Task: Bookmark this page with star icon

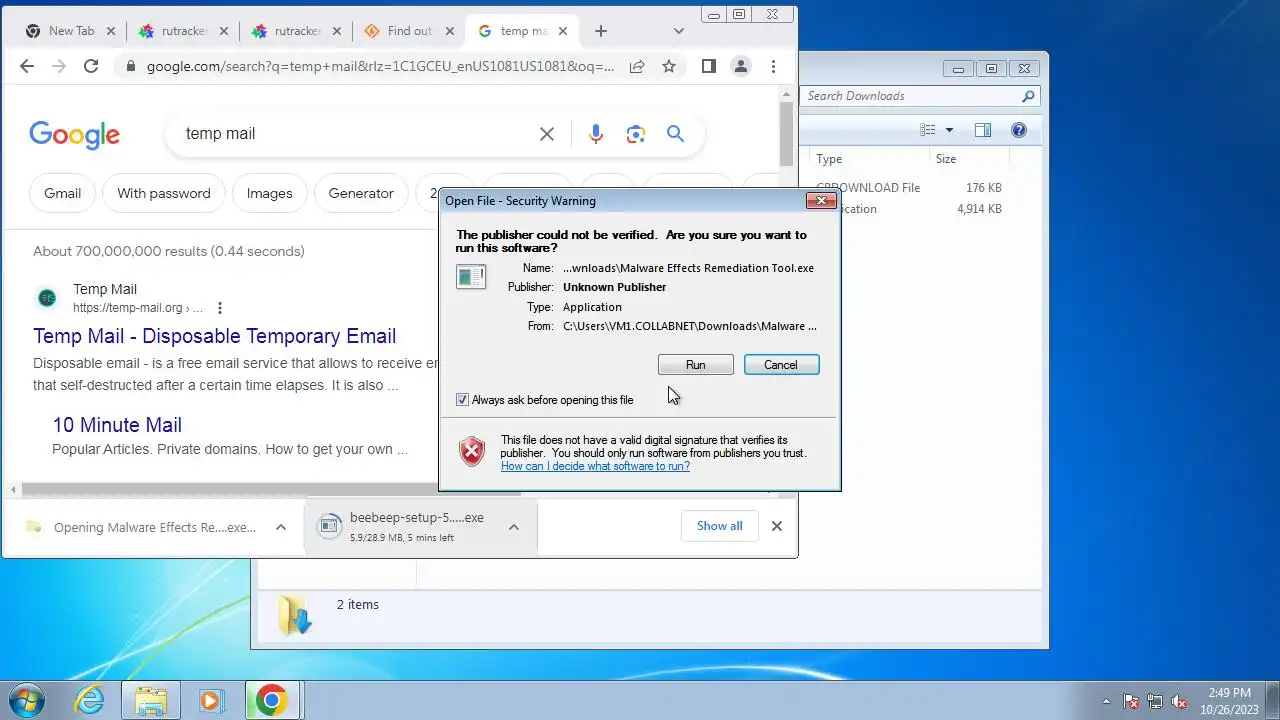Action: [x=669, y=66]
